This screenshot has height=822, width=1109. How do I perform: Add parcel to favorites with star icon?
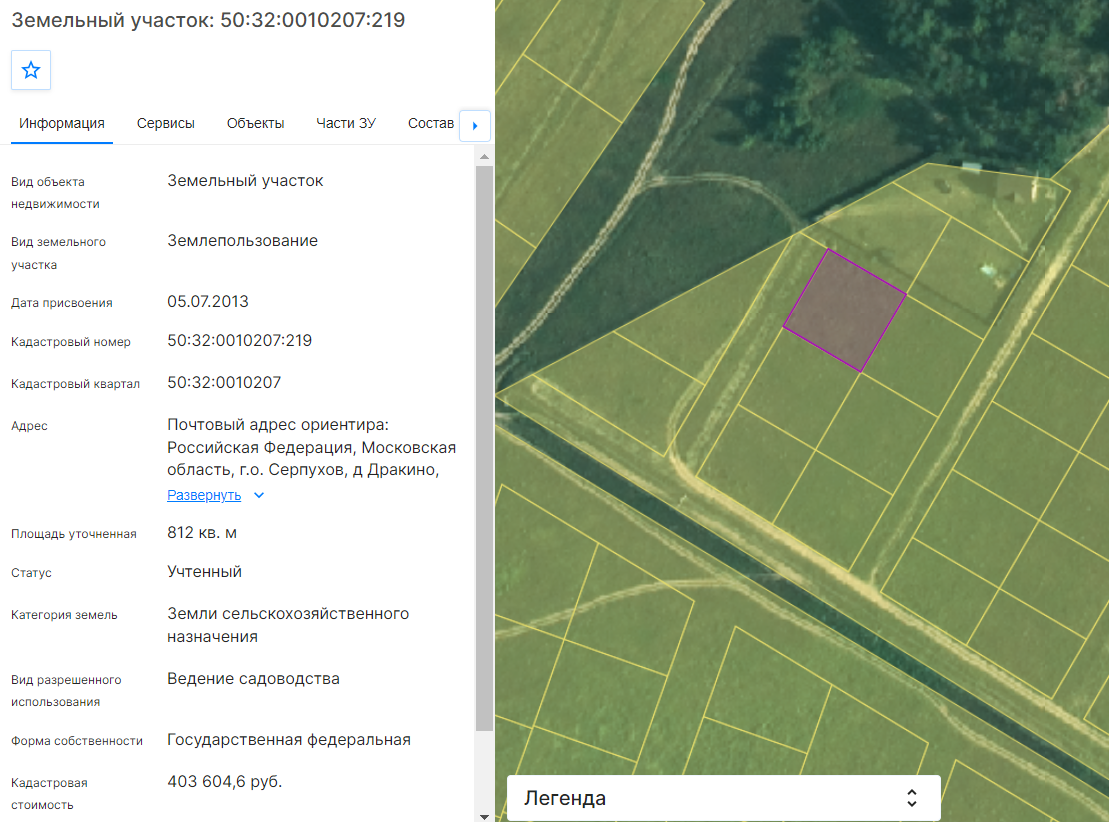30,70
